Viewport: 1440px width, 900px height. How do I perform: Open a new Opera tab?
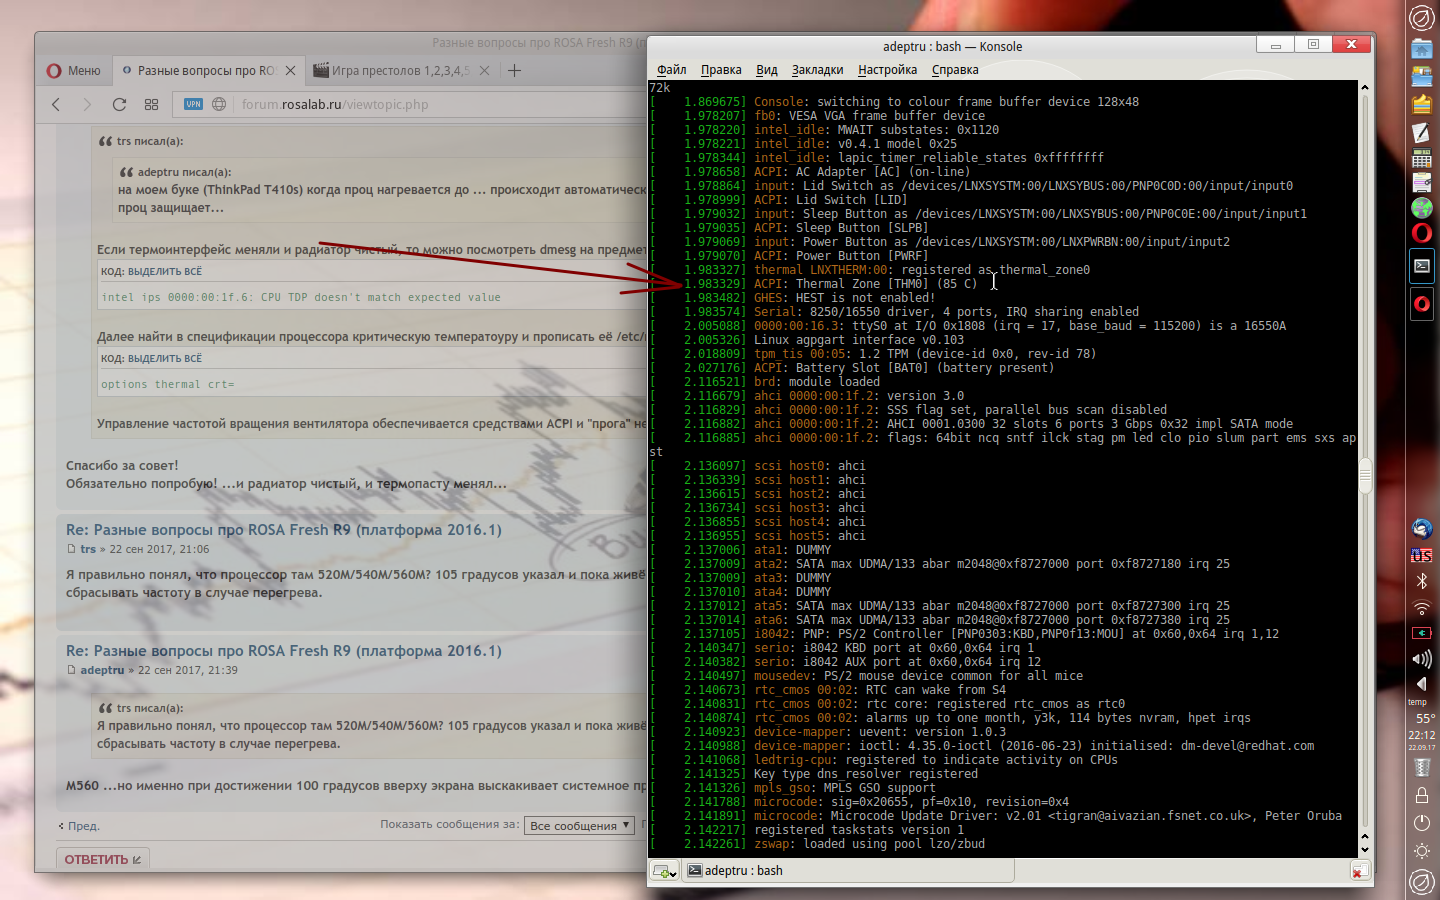tap(514, 70)
